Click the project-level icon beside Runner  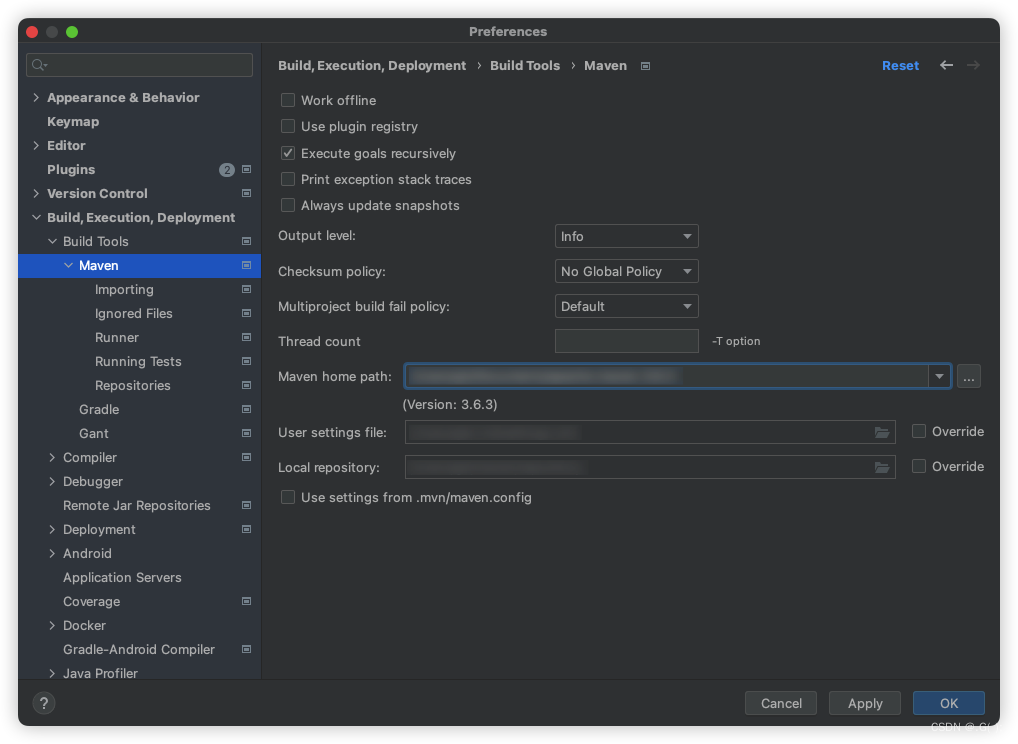pyautogui.click(x=247, y=338)
